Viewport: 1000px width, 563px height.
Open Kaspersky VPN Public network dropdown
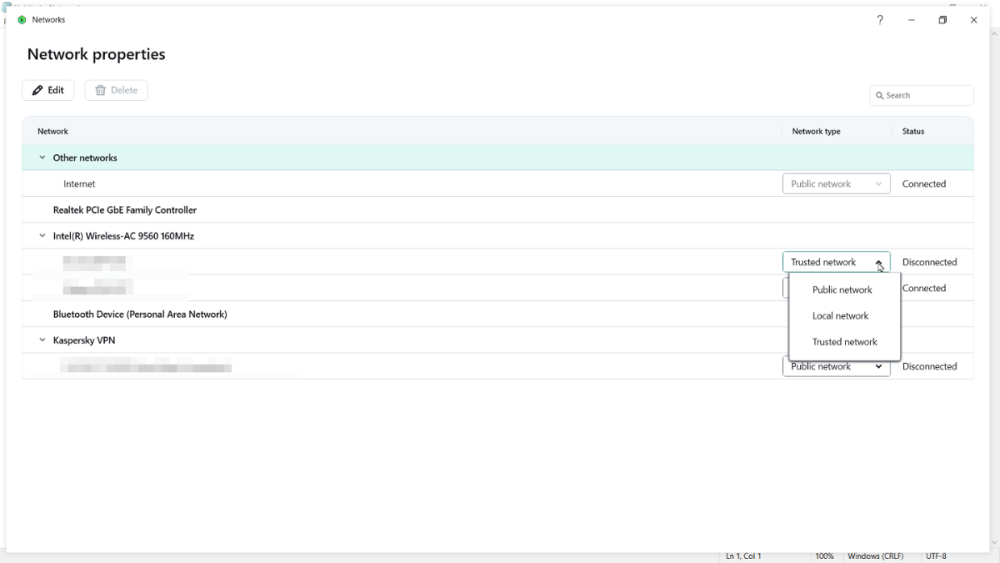coord(836,367)
